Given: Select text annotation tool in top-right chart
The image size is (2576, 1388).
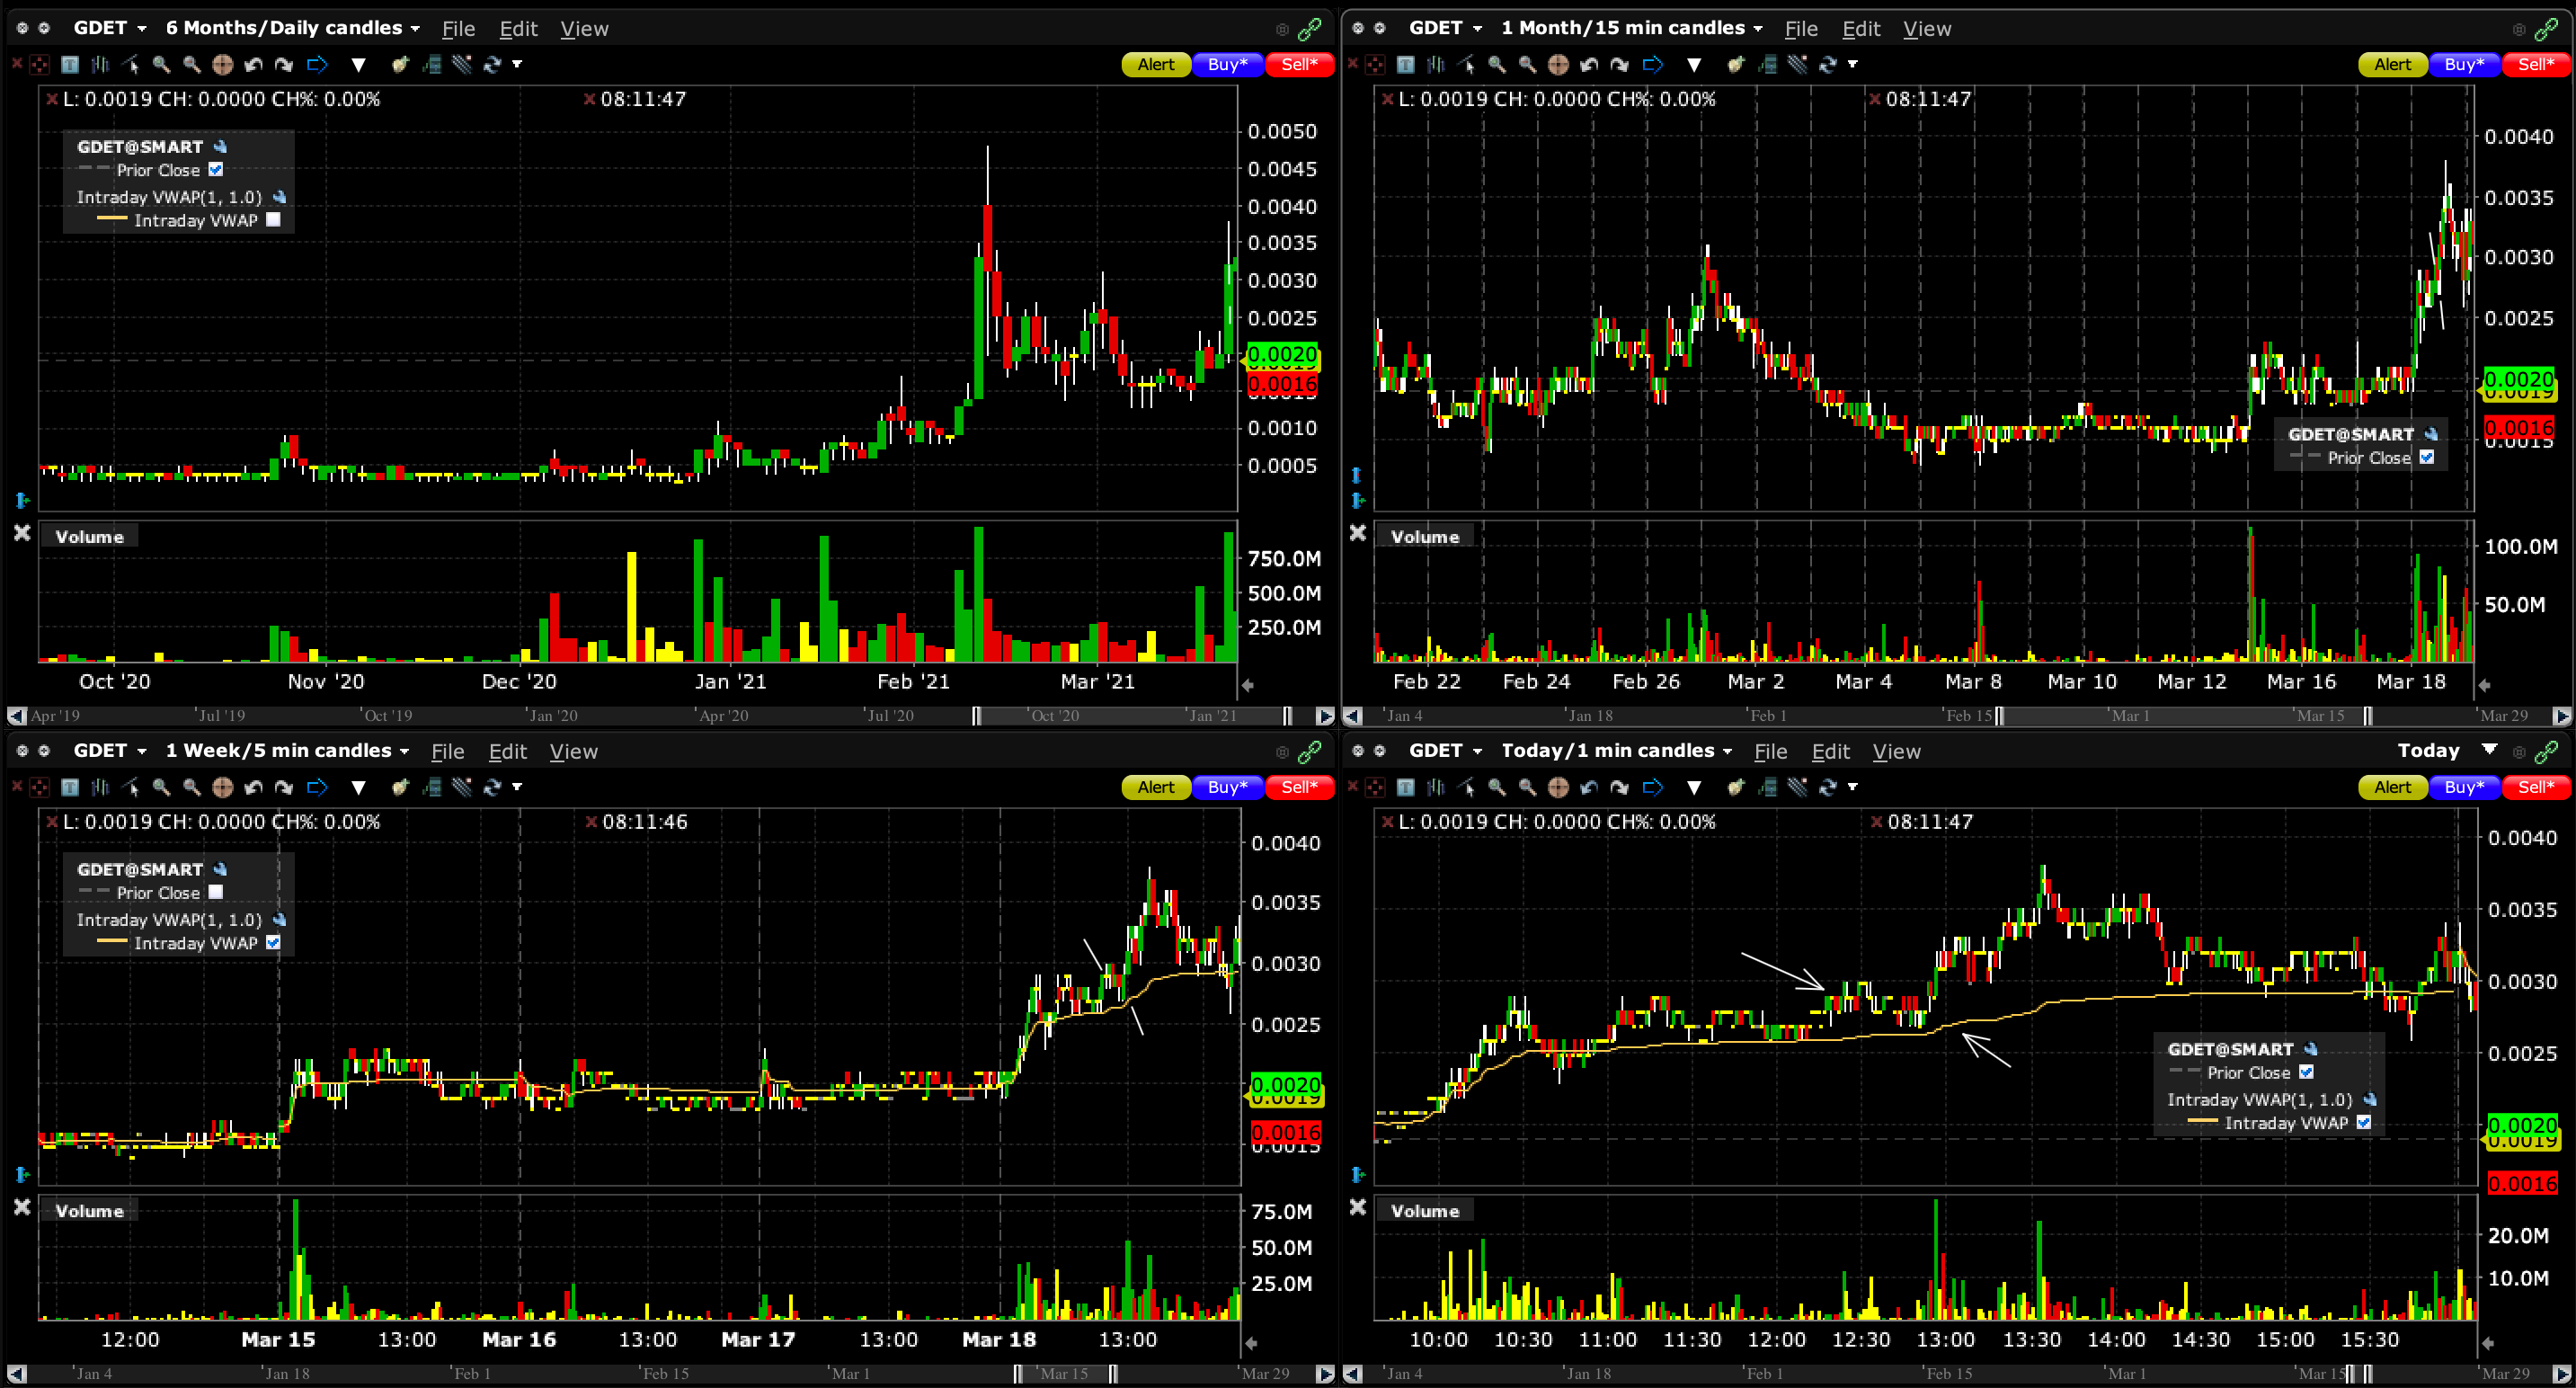Looking at the screenshot, I should click(1405, 65).
